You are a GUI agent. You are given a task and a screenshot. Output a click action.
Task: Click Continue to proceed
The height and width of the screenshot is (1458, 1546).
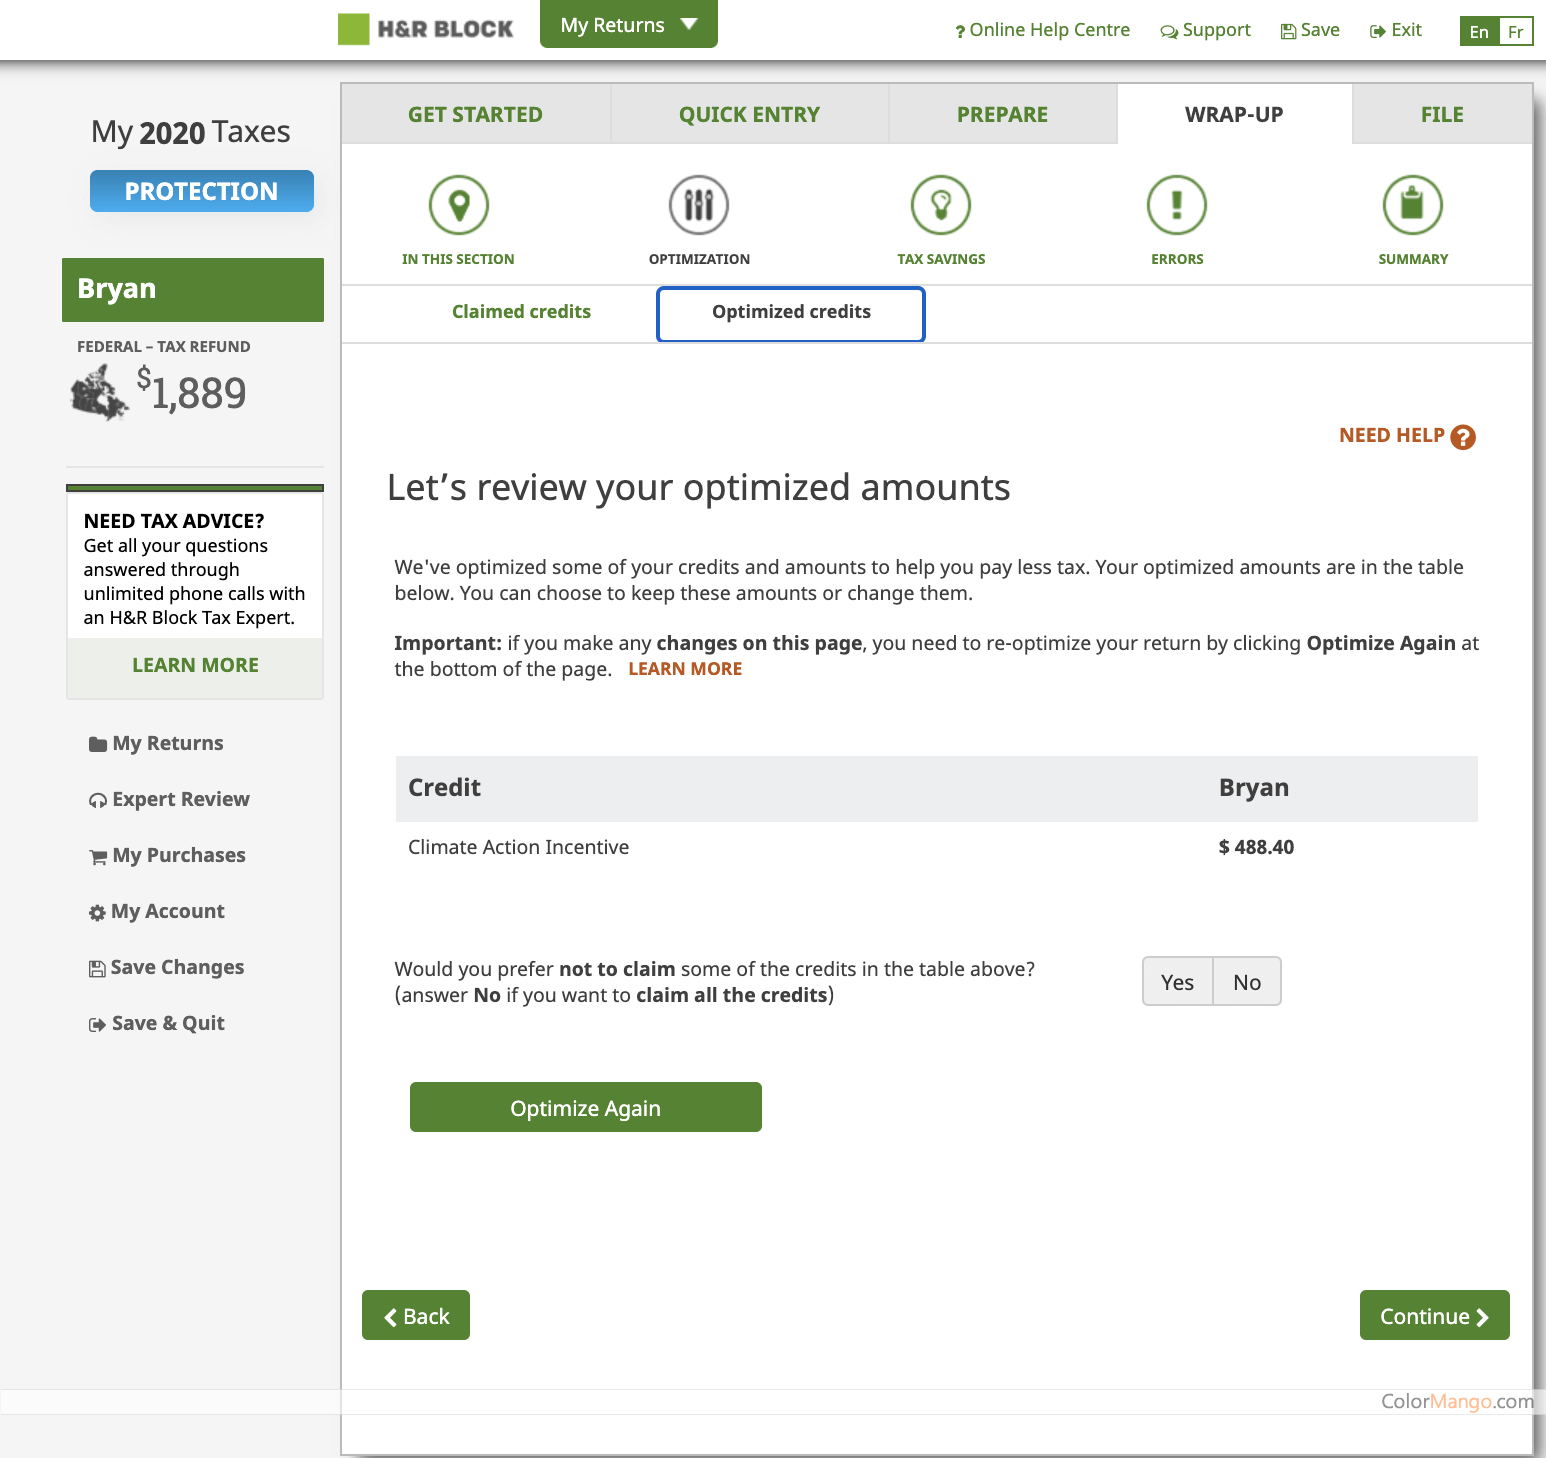point(1434,1315)
